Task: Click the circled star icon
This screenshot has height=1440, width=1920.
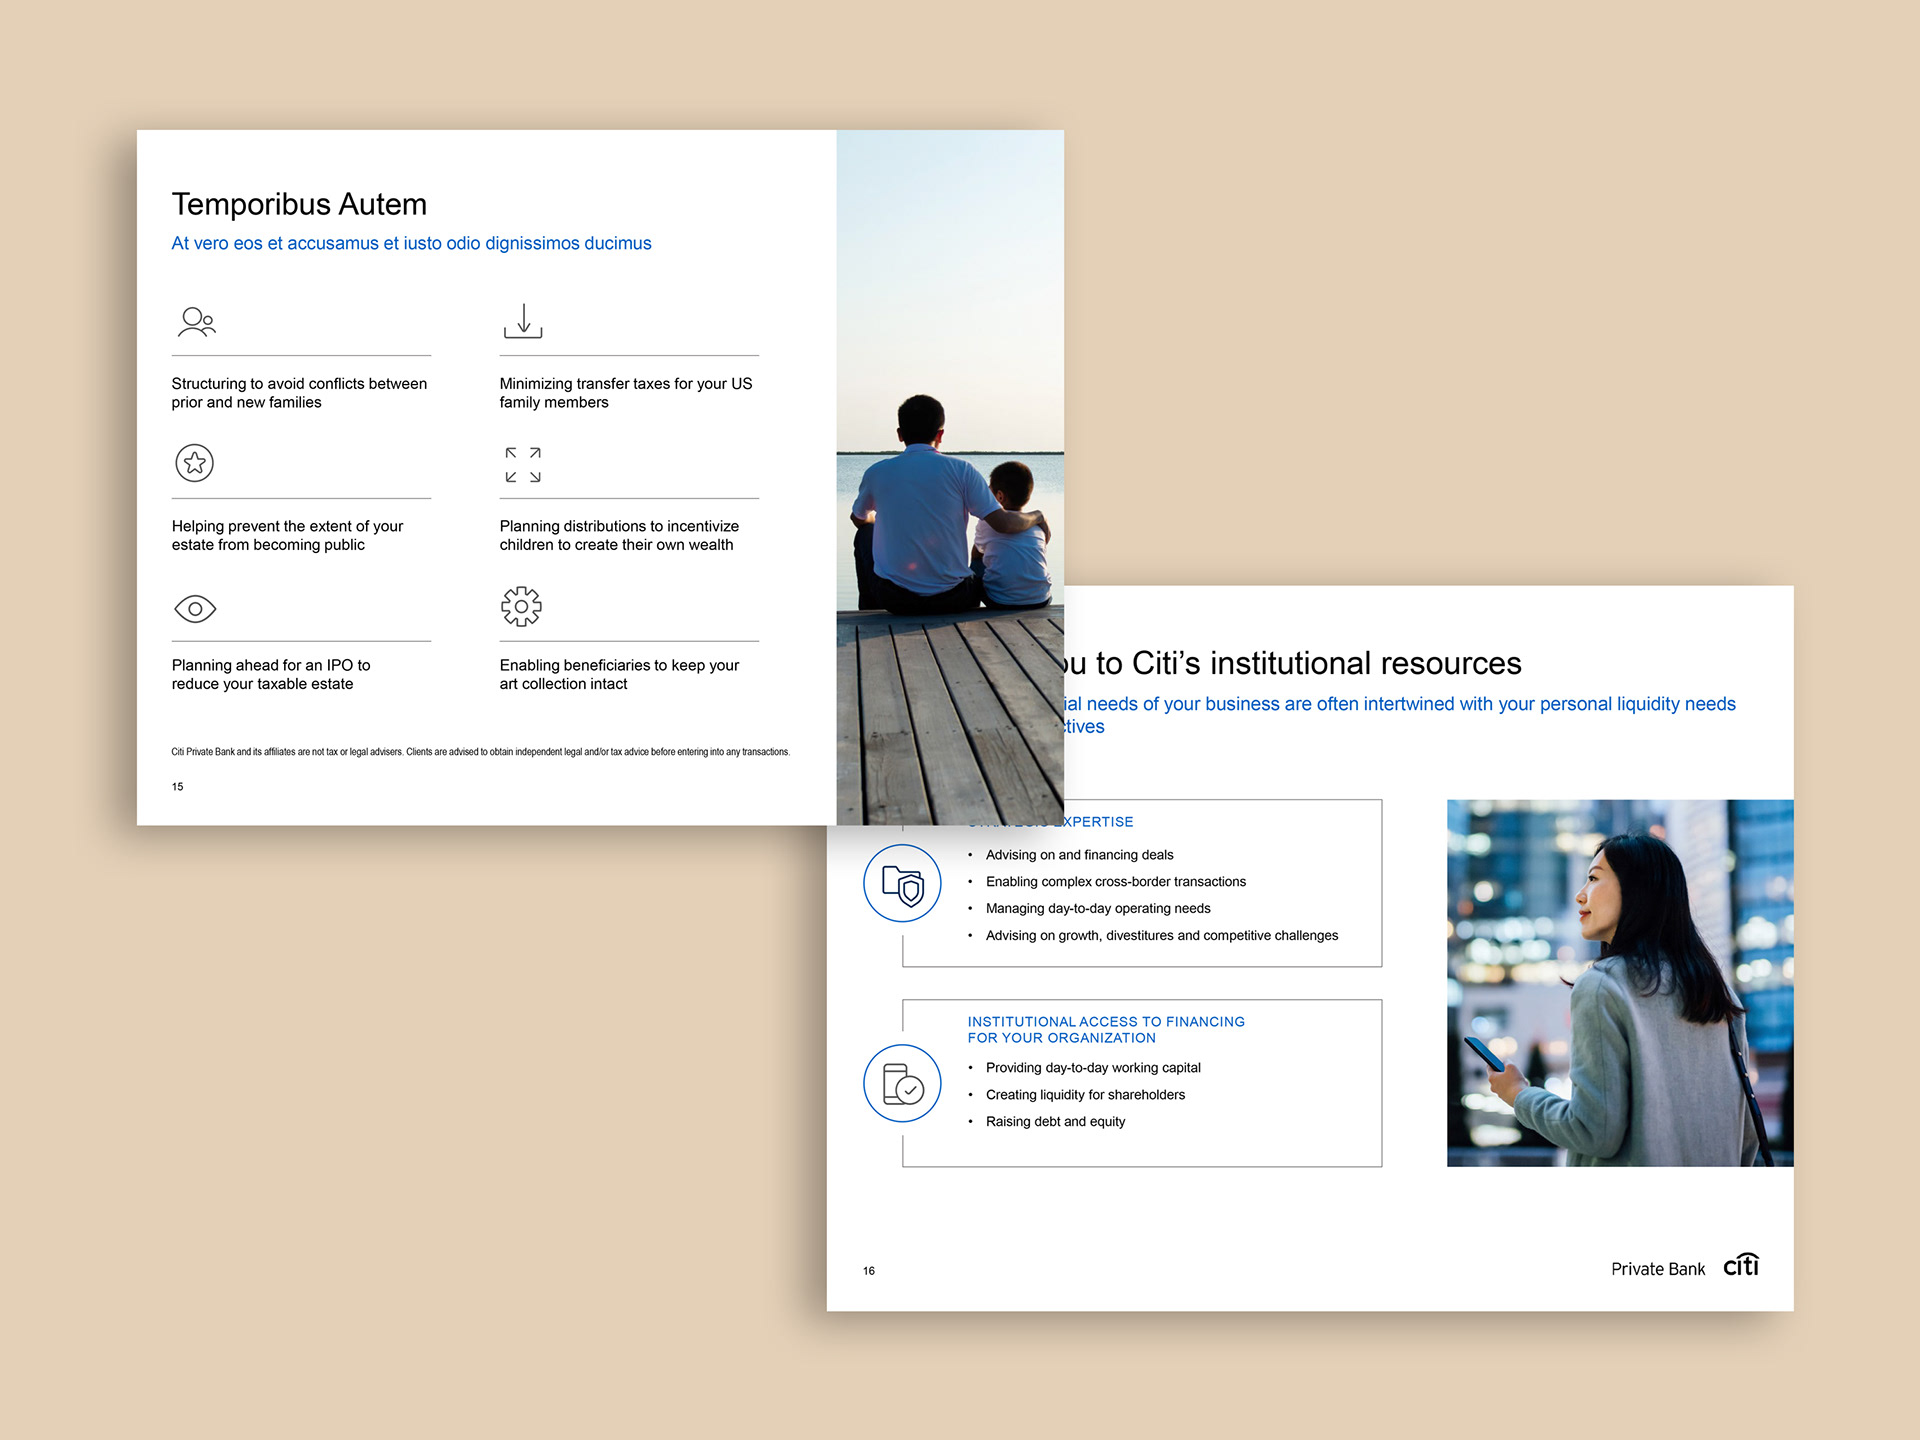Action: (x=195, y=463)
